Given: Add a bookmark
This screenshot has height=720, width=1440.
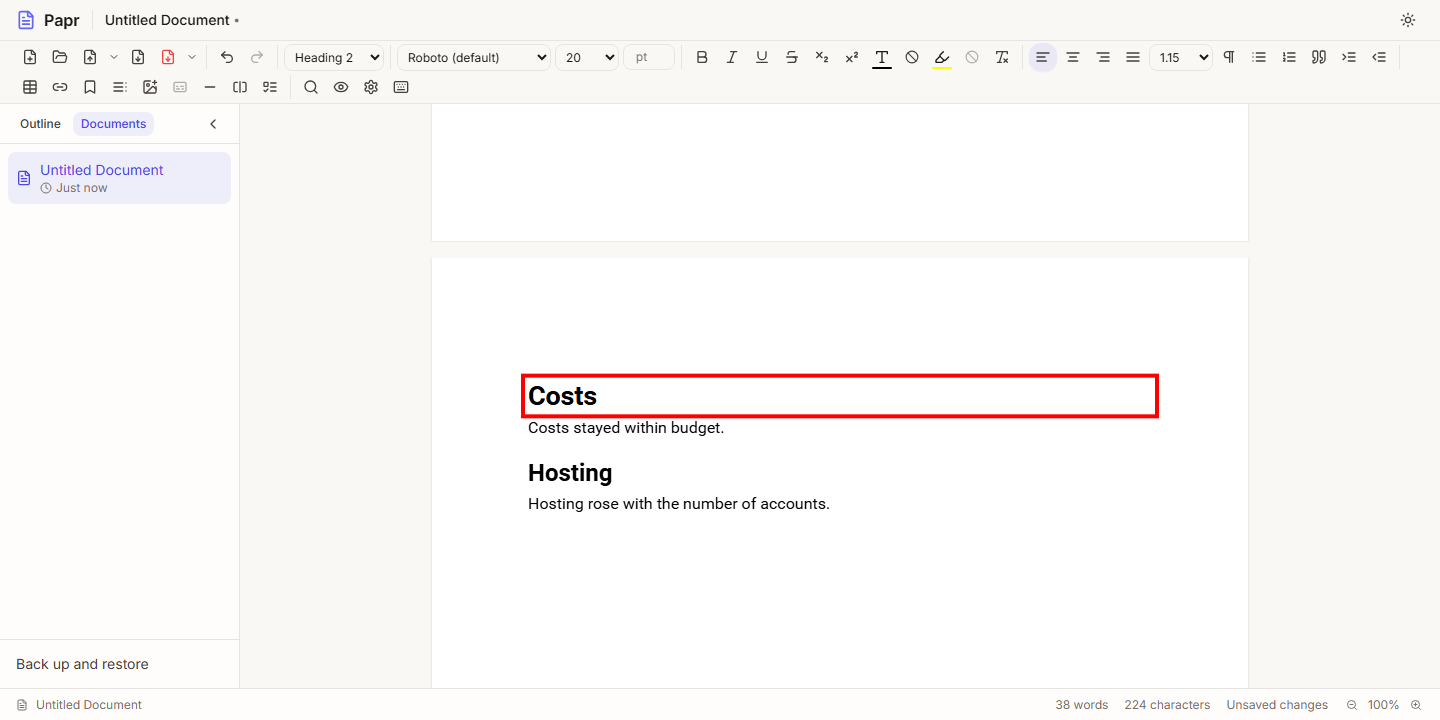Looking at the screenshot, I should [90, 87].
